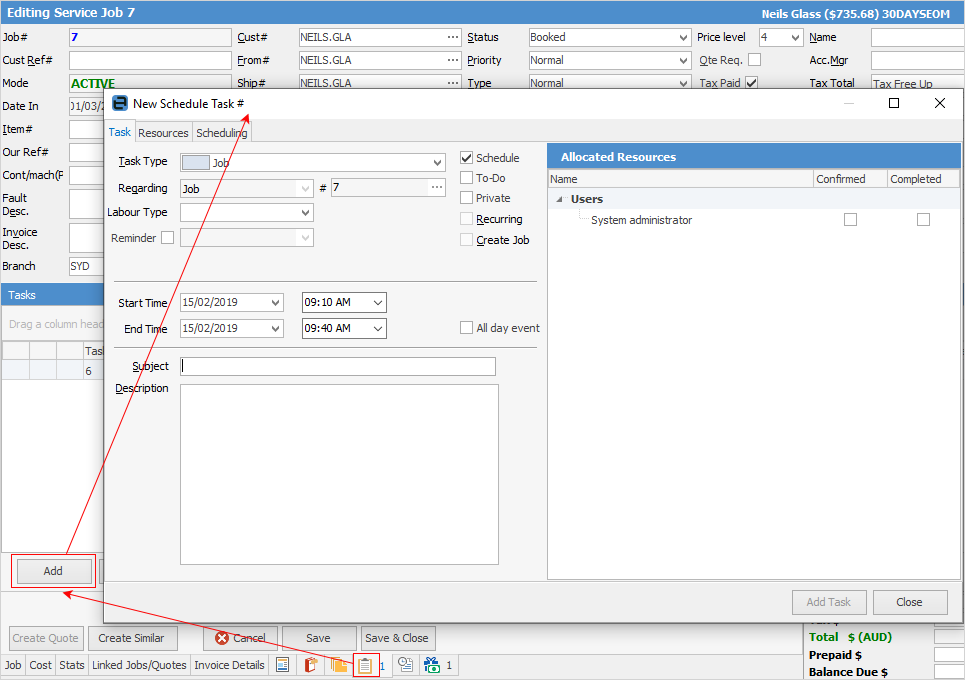This screenshot has height=680, width=965.
Task: Click the clock notes icon in bottom tabs
Action: tap(406, 665)
